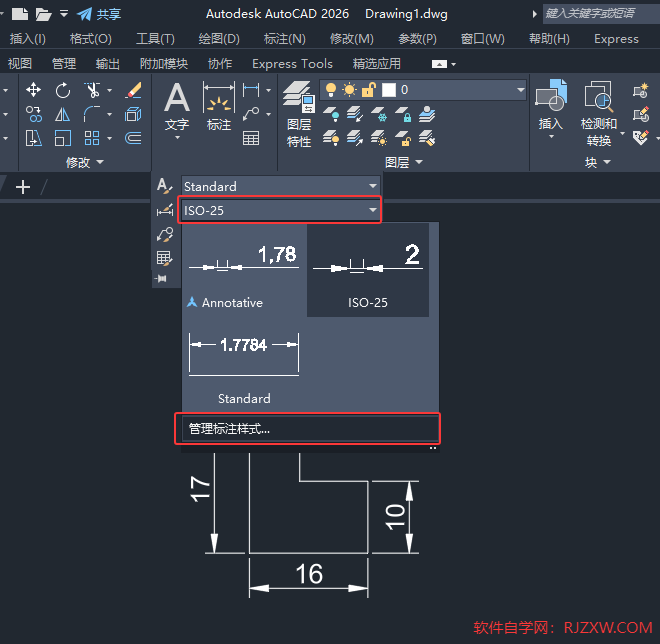660x644 pixels.
Task: Click the multileader style icon
Action: pyautogui.click(x=165, y=234)
